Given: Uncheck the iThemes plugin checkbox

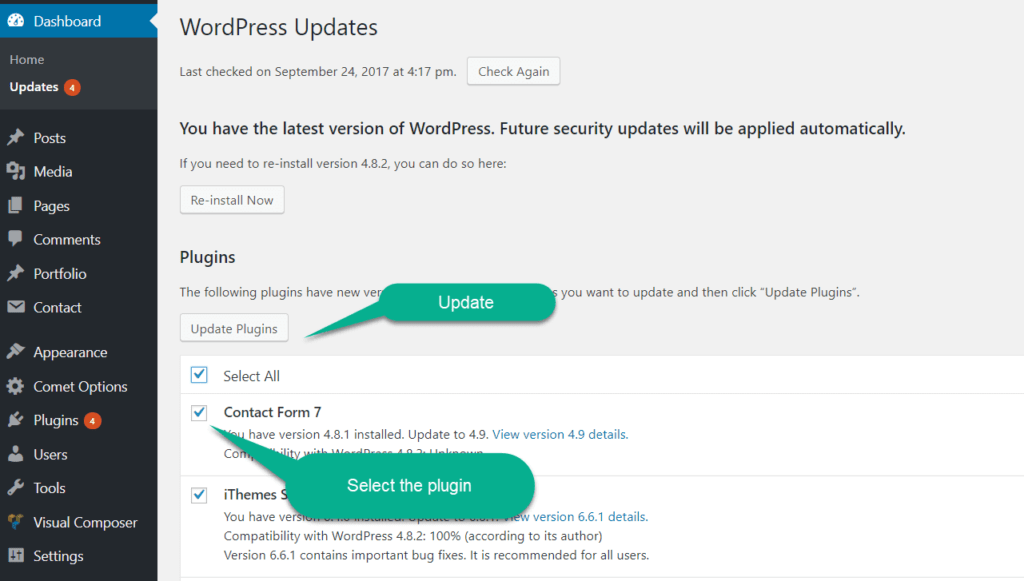Looking at the screenshot, I should click(x=199, y=495).
